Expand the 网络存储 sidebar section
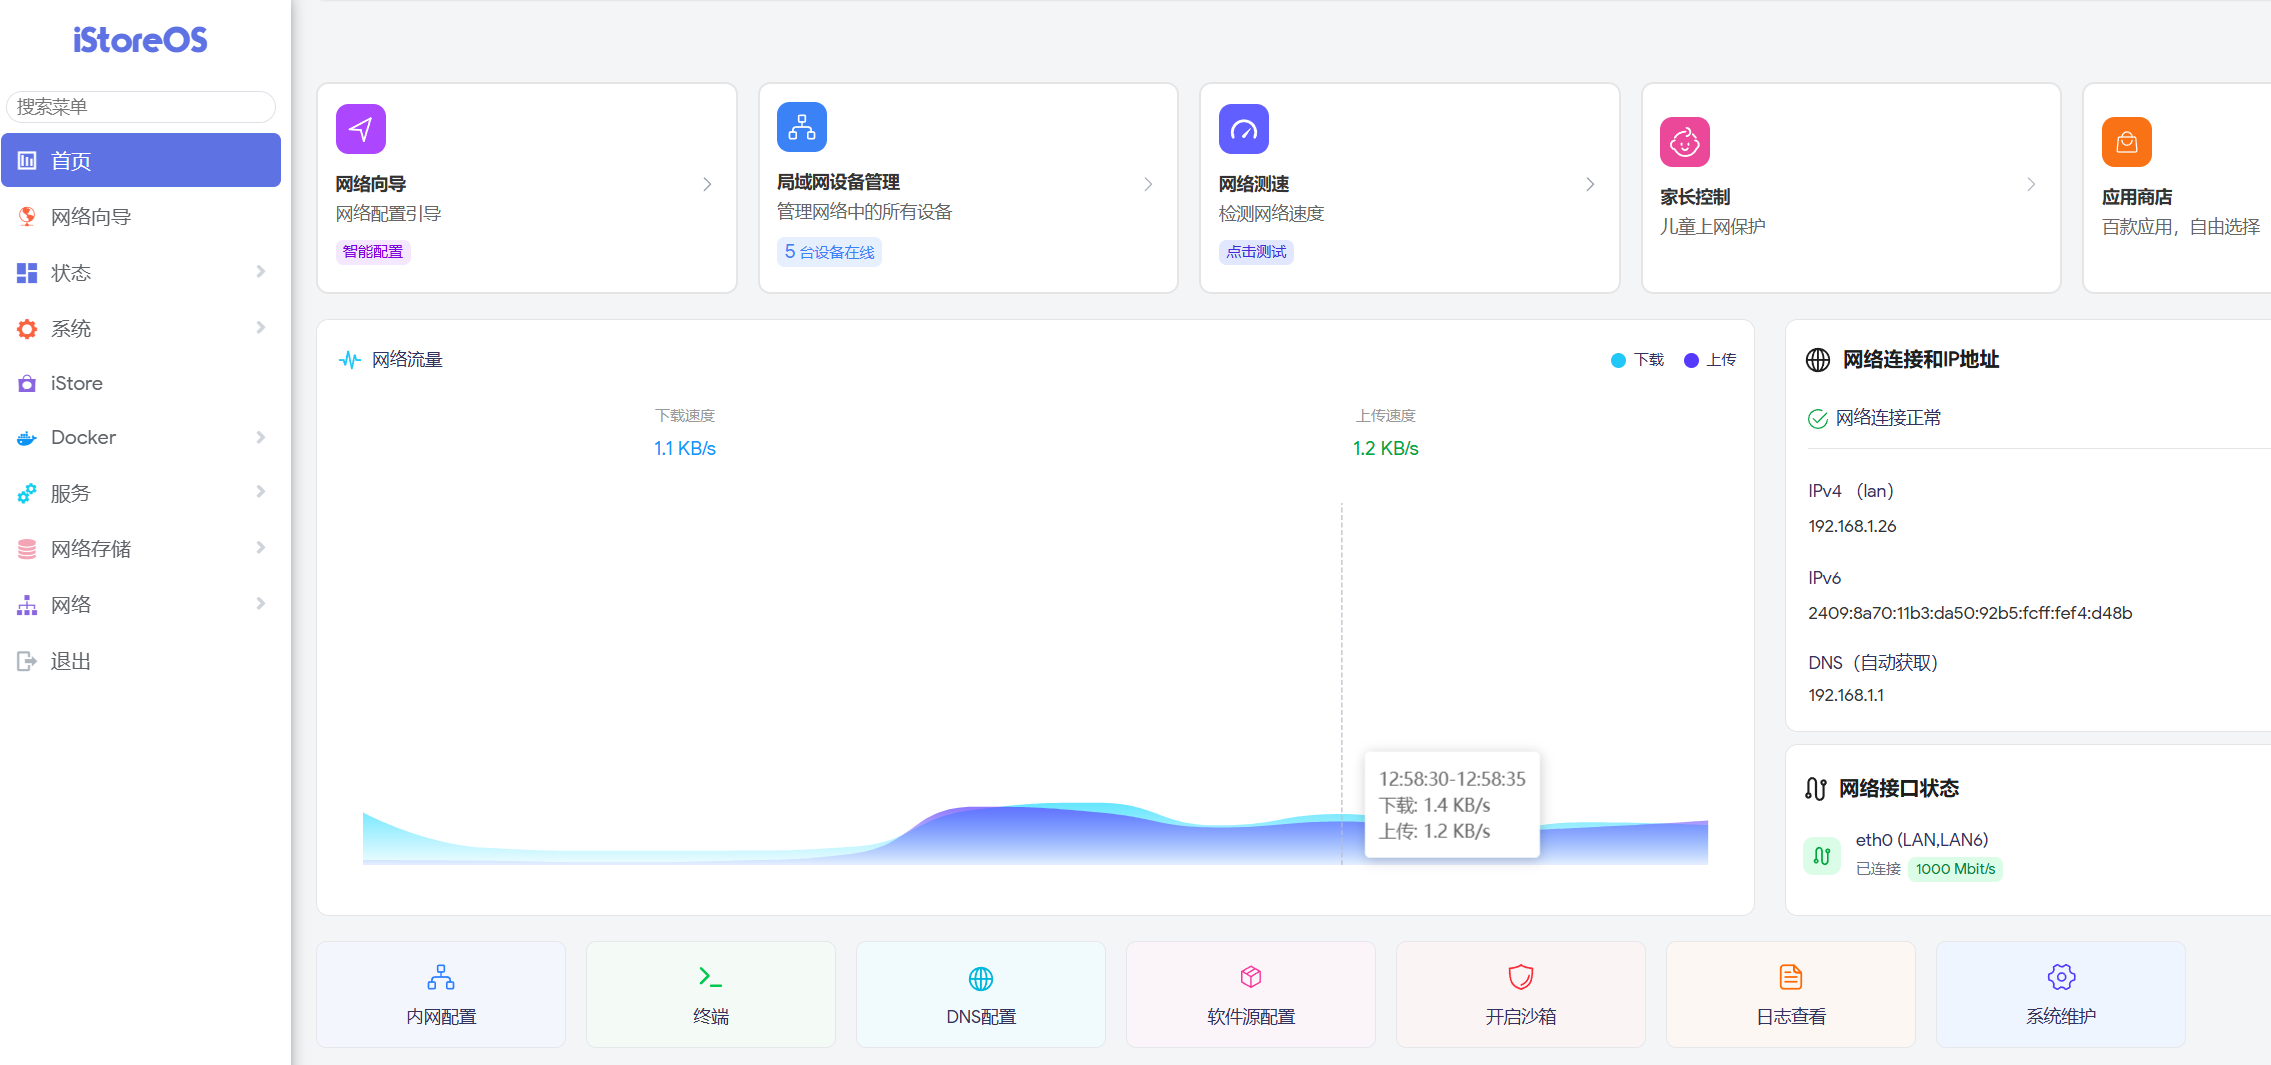The width and height of the screenshot is (2271, 1065). (x=140, y=549)
